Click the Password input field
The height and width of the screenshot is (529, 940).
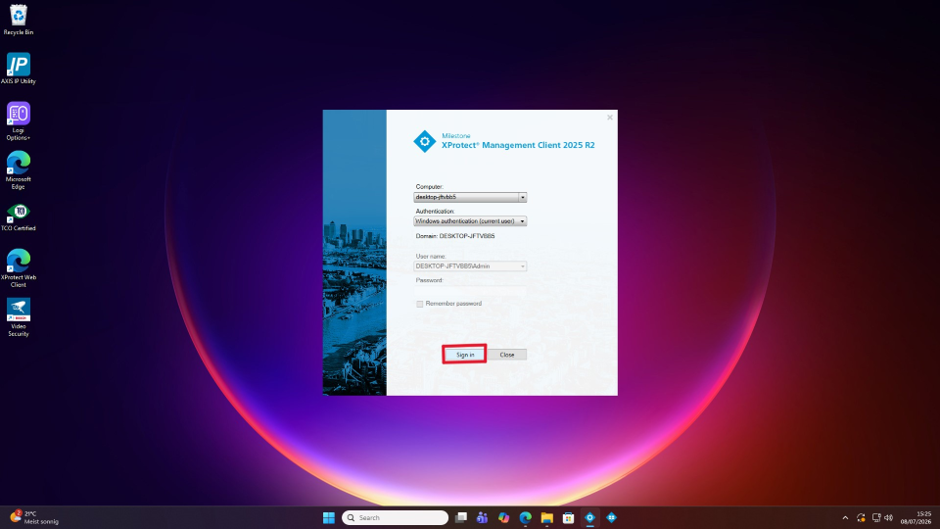tap(470, 290)
